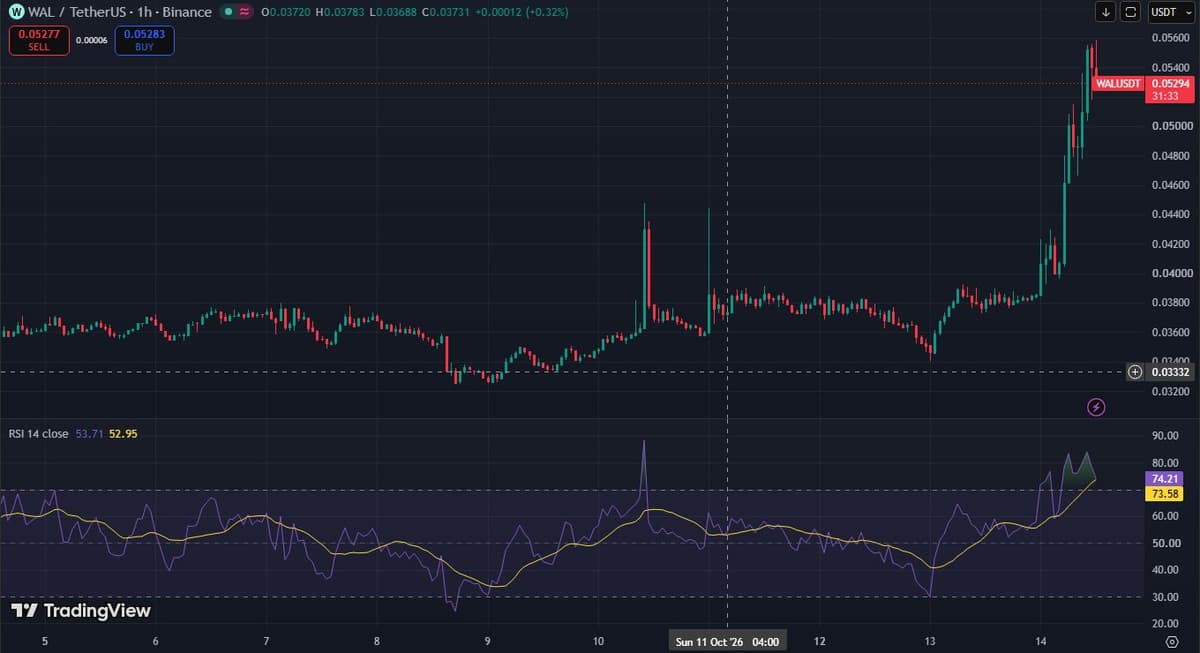Click the WALUSDT red price label
This screenshot has height=653, width=1200.
coord(1118,83)
